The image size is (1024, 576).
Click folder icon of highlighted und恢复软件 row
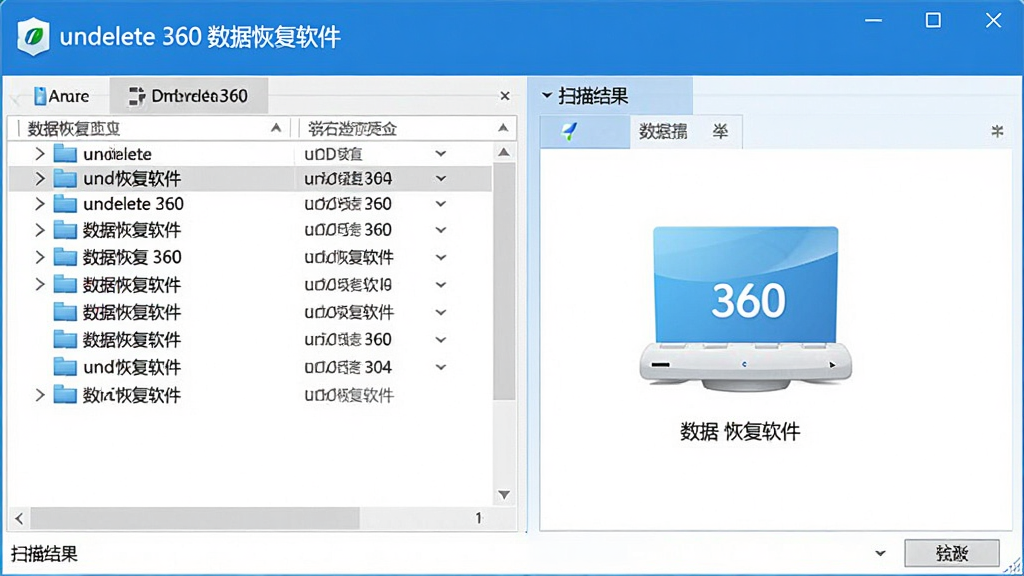[65, 178]
